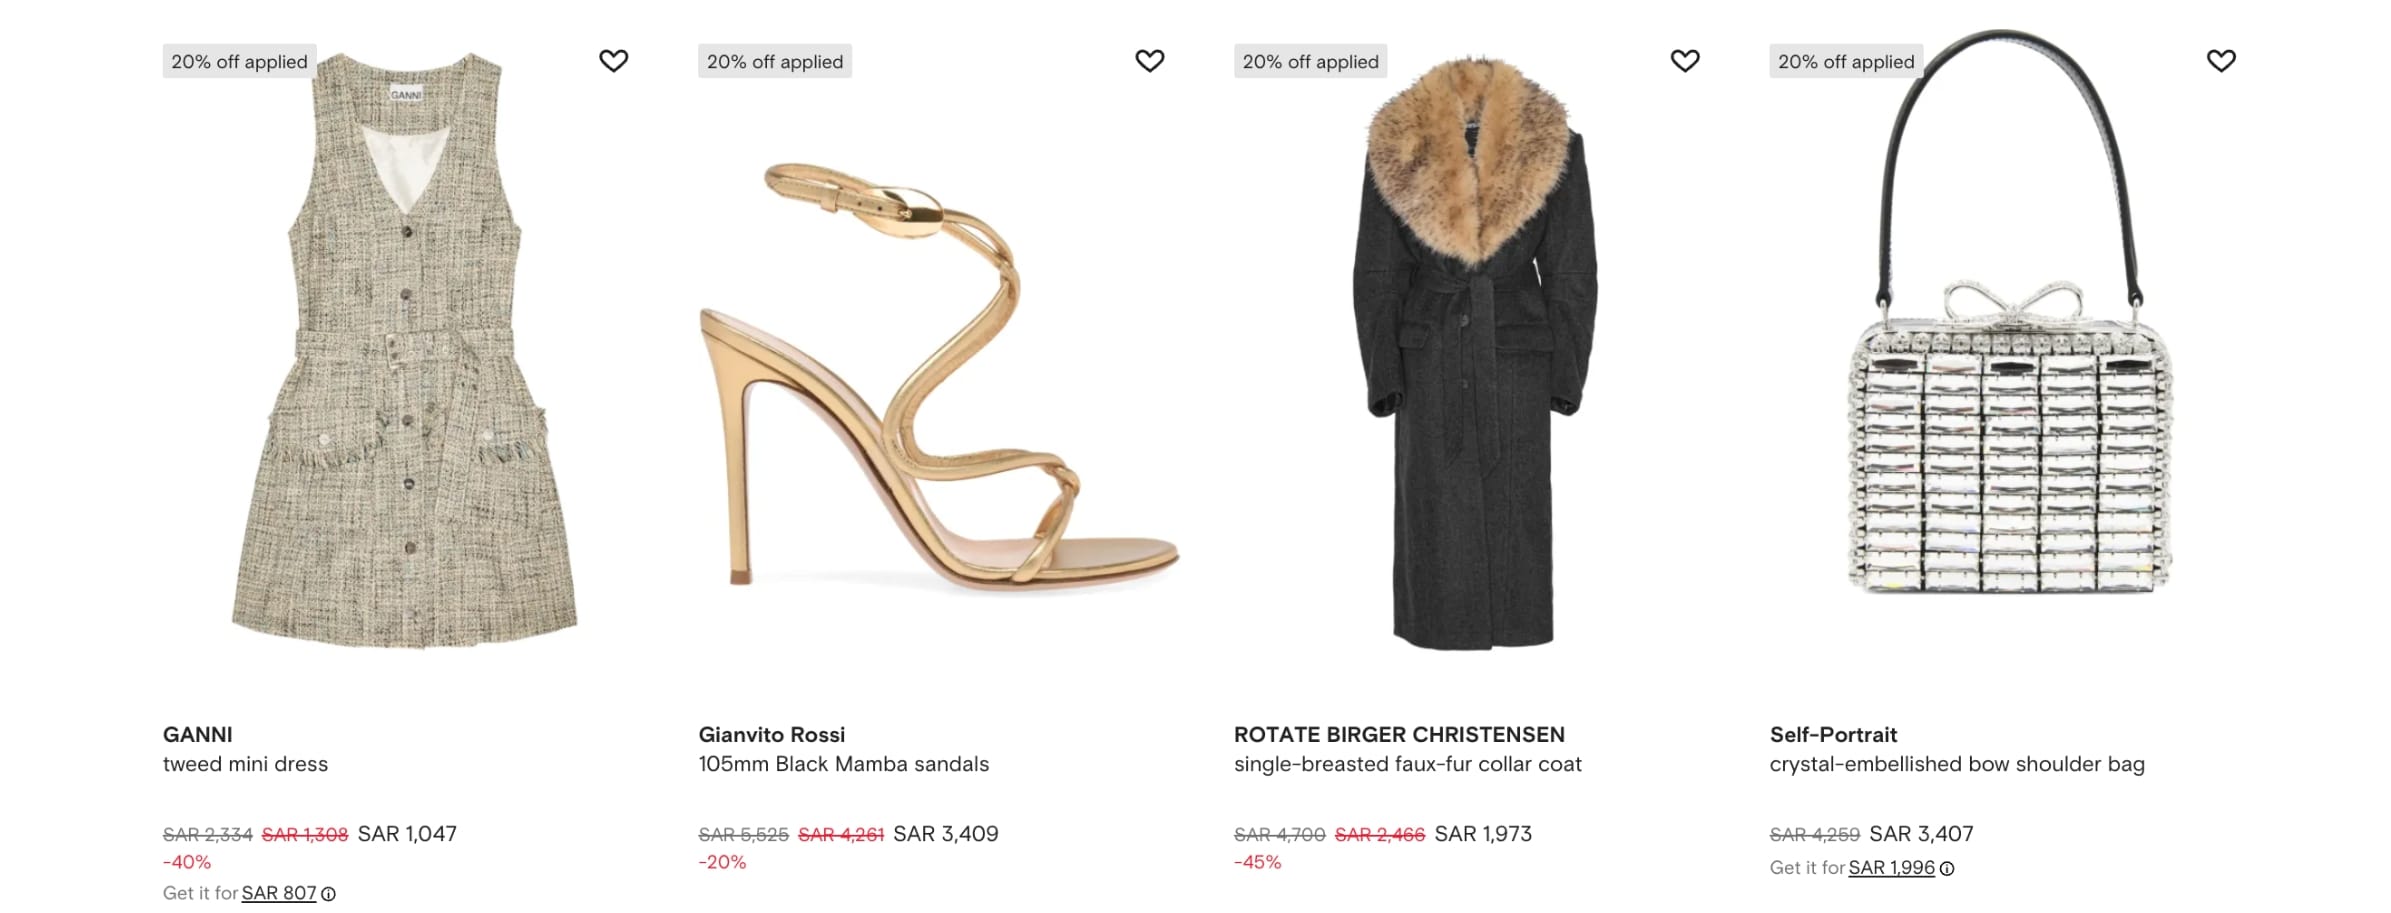Open 'tweed mini dress' product title
Screen dimensions: 2391x913
pyautogui.click(x=245, y=764)
